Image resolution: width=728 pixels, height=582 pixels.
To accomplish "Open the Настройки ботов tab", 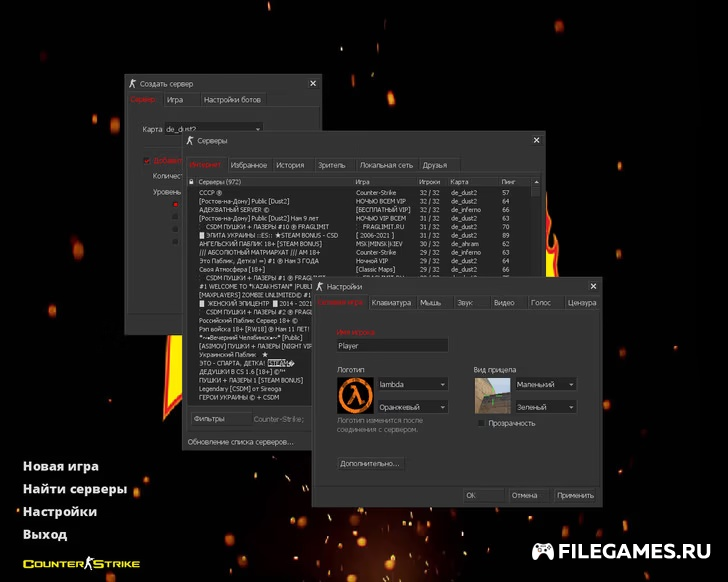I will pyautogui.click(x=232, y=100).
